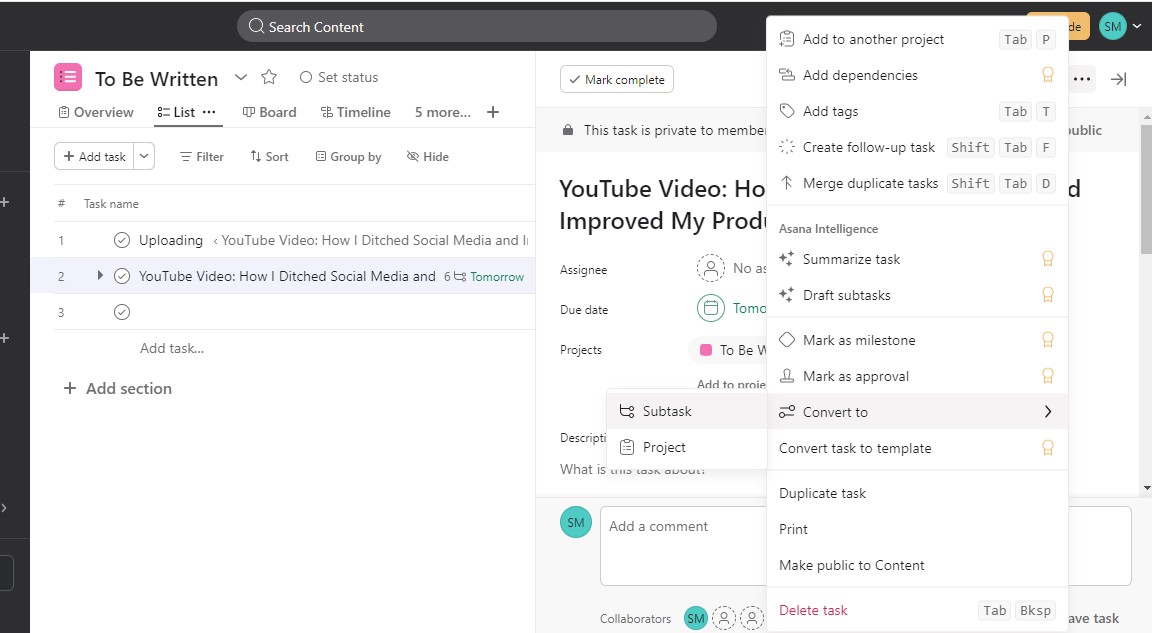Add a collaborator via first empty avatar

[724, 618]
